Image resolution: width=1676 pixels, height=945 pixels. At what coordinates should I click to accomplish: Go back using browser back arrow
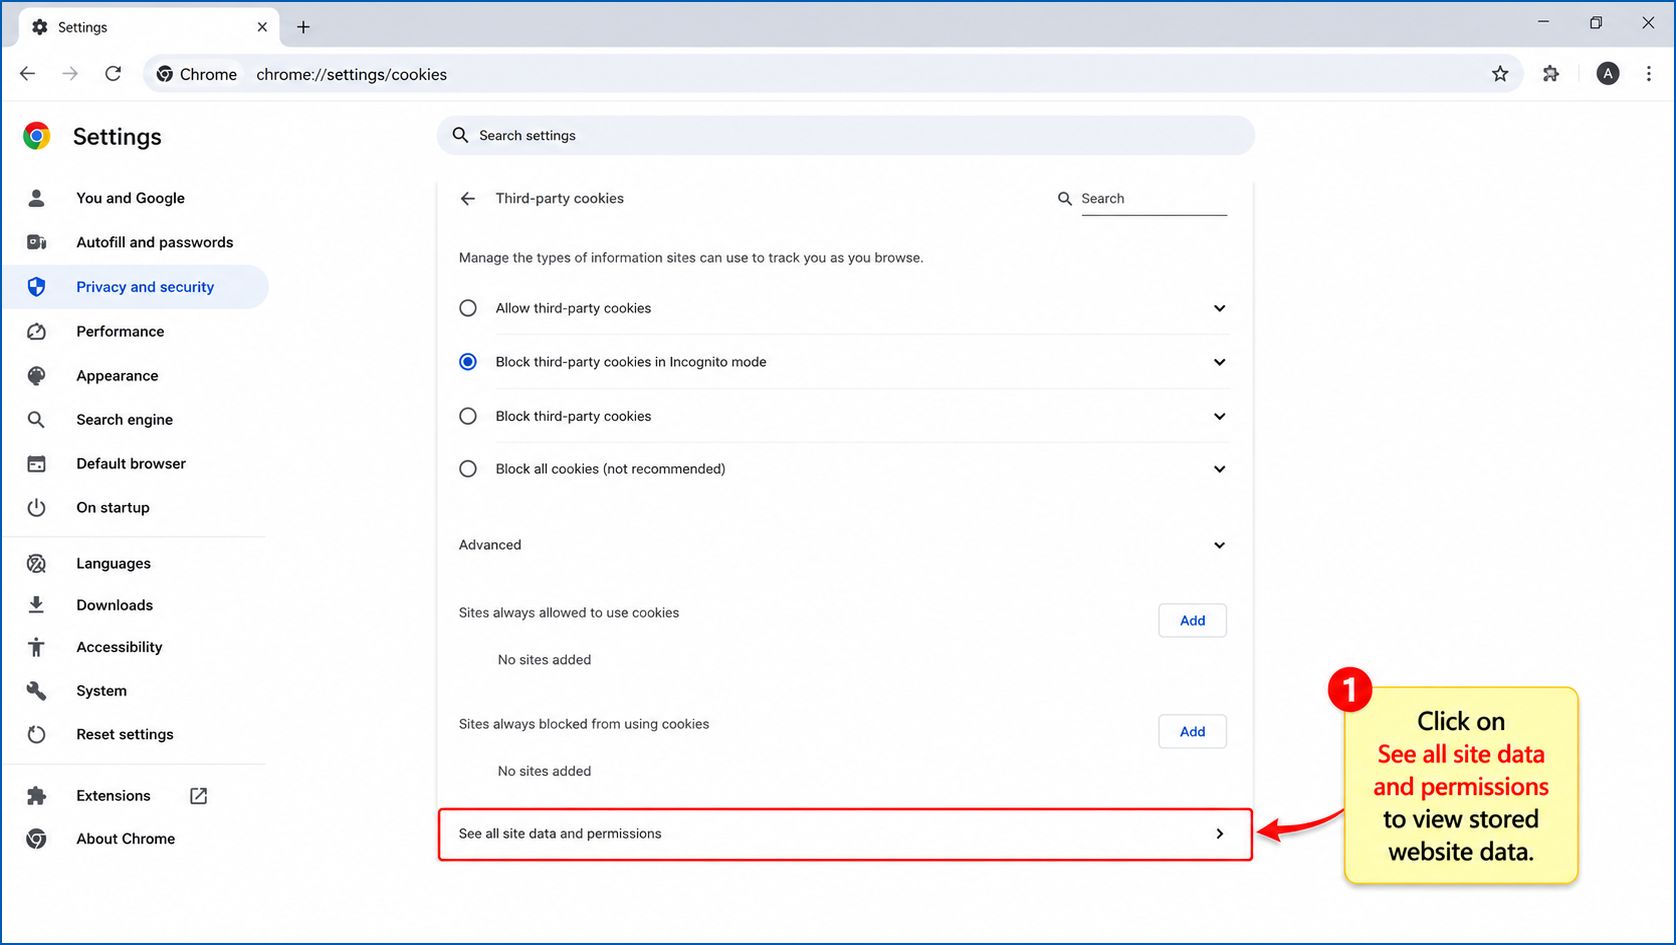[x=27, y=74]
